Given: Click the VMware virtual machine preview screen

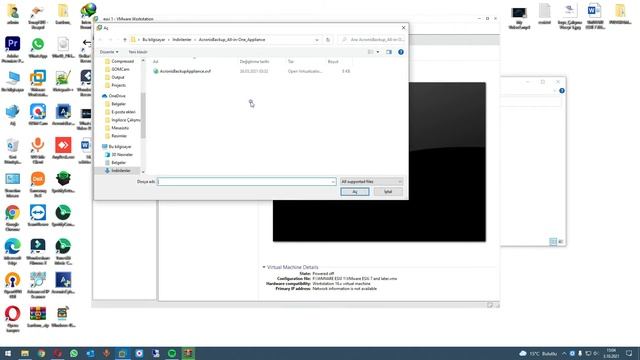Looking at the screenshot, I should [379, 162].
